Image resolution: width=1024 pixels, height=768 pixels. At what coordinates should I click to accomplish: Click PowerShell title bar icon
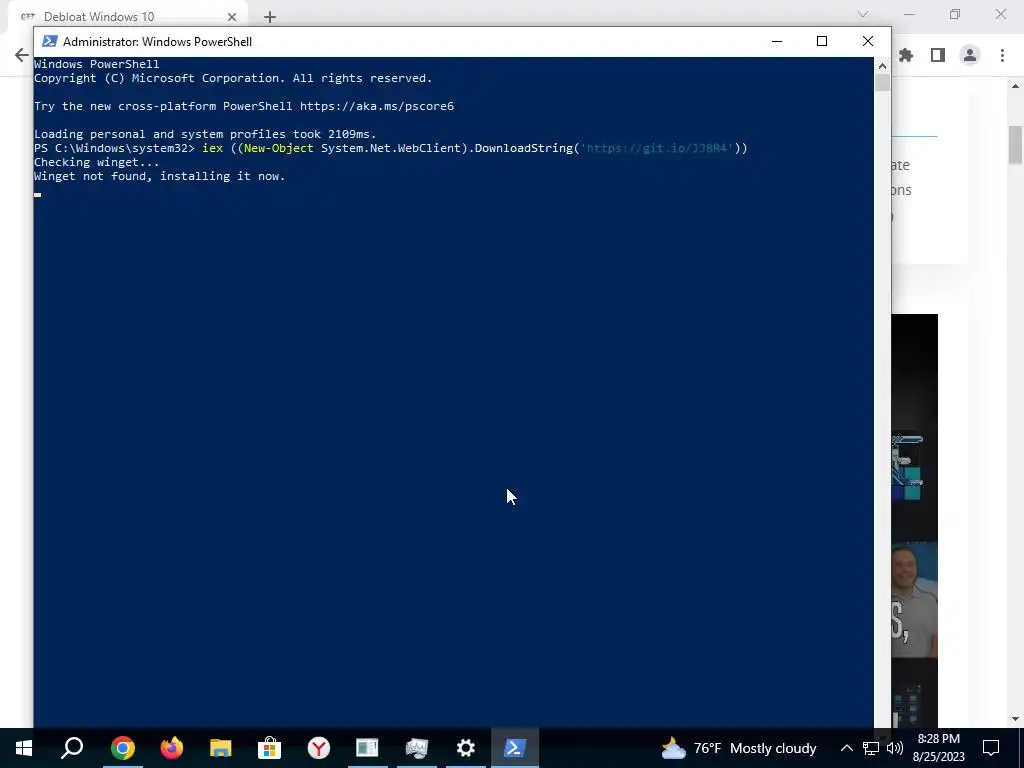[50, 41]
